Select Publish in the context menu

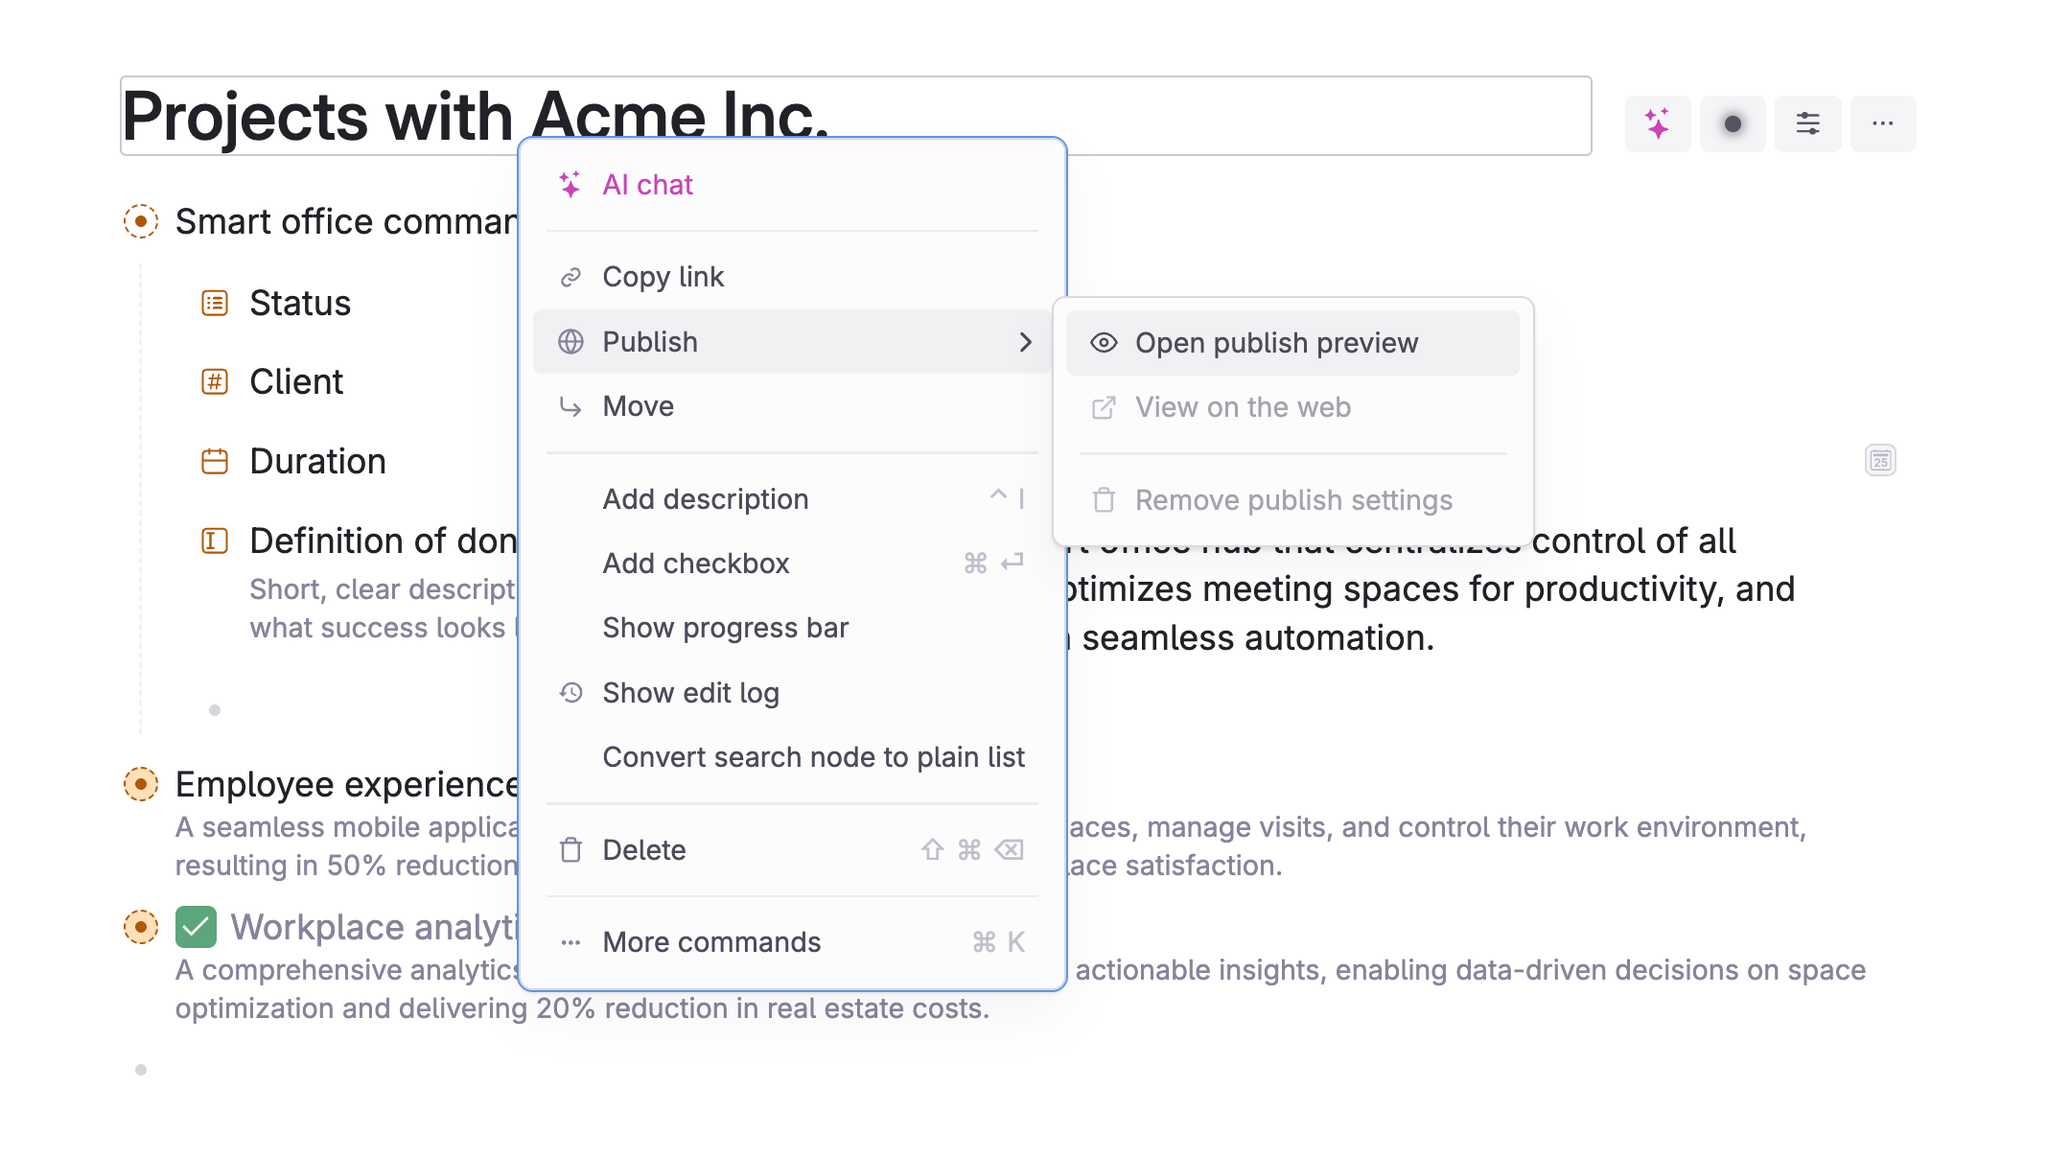791,342
